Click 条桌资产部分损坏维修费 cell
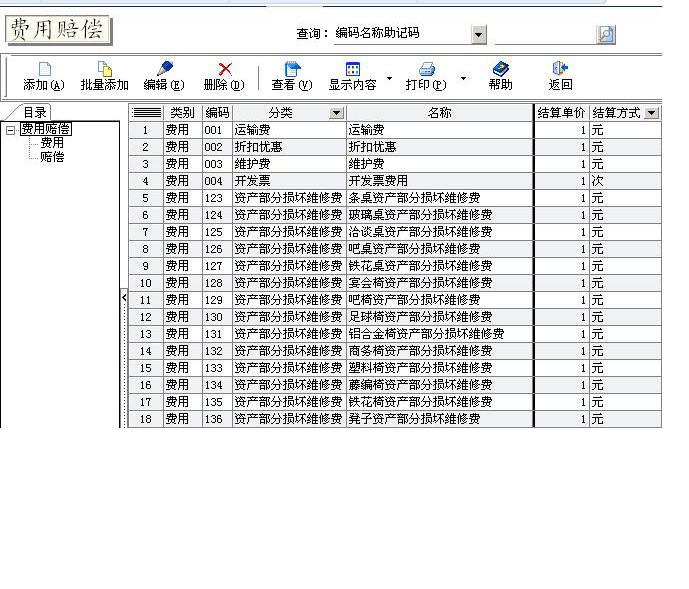 439,198
